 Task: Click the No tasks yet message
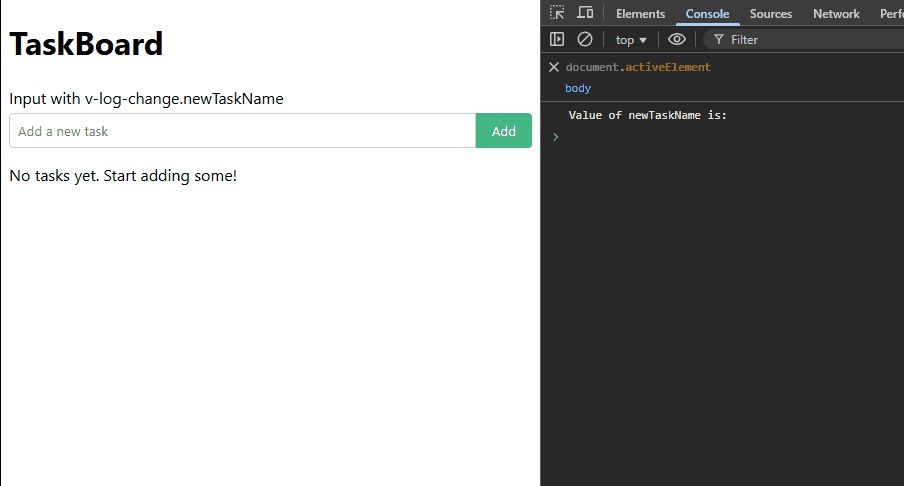click(x=123, y=175)
